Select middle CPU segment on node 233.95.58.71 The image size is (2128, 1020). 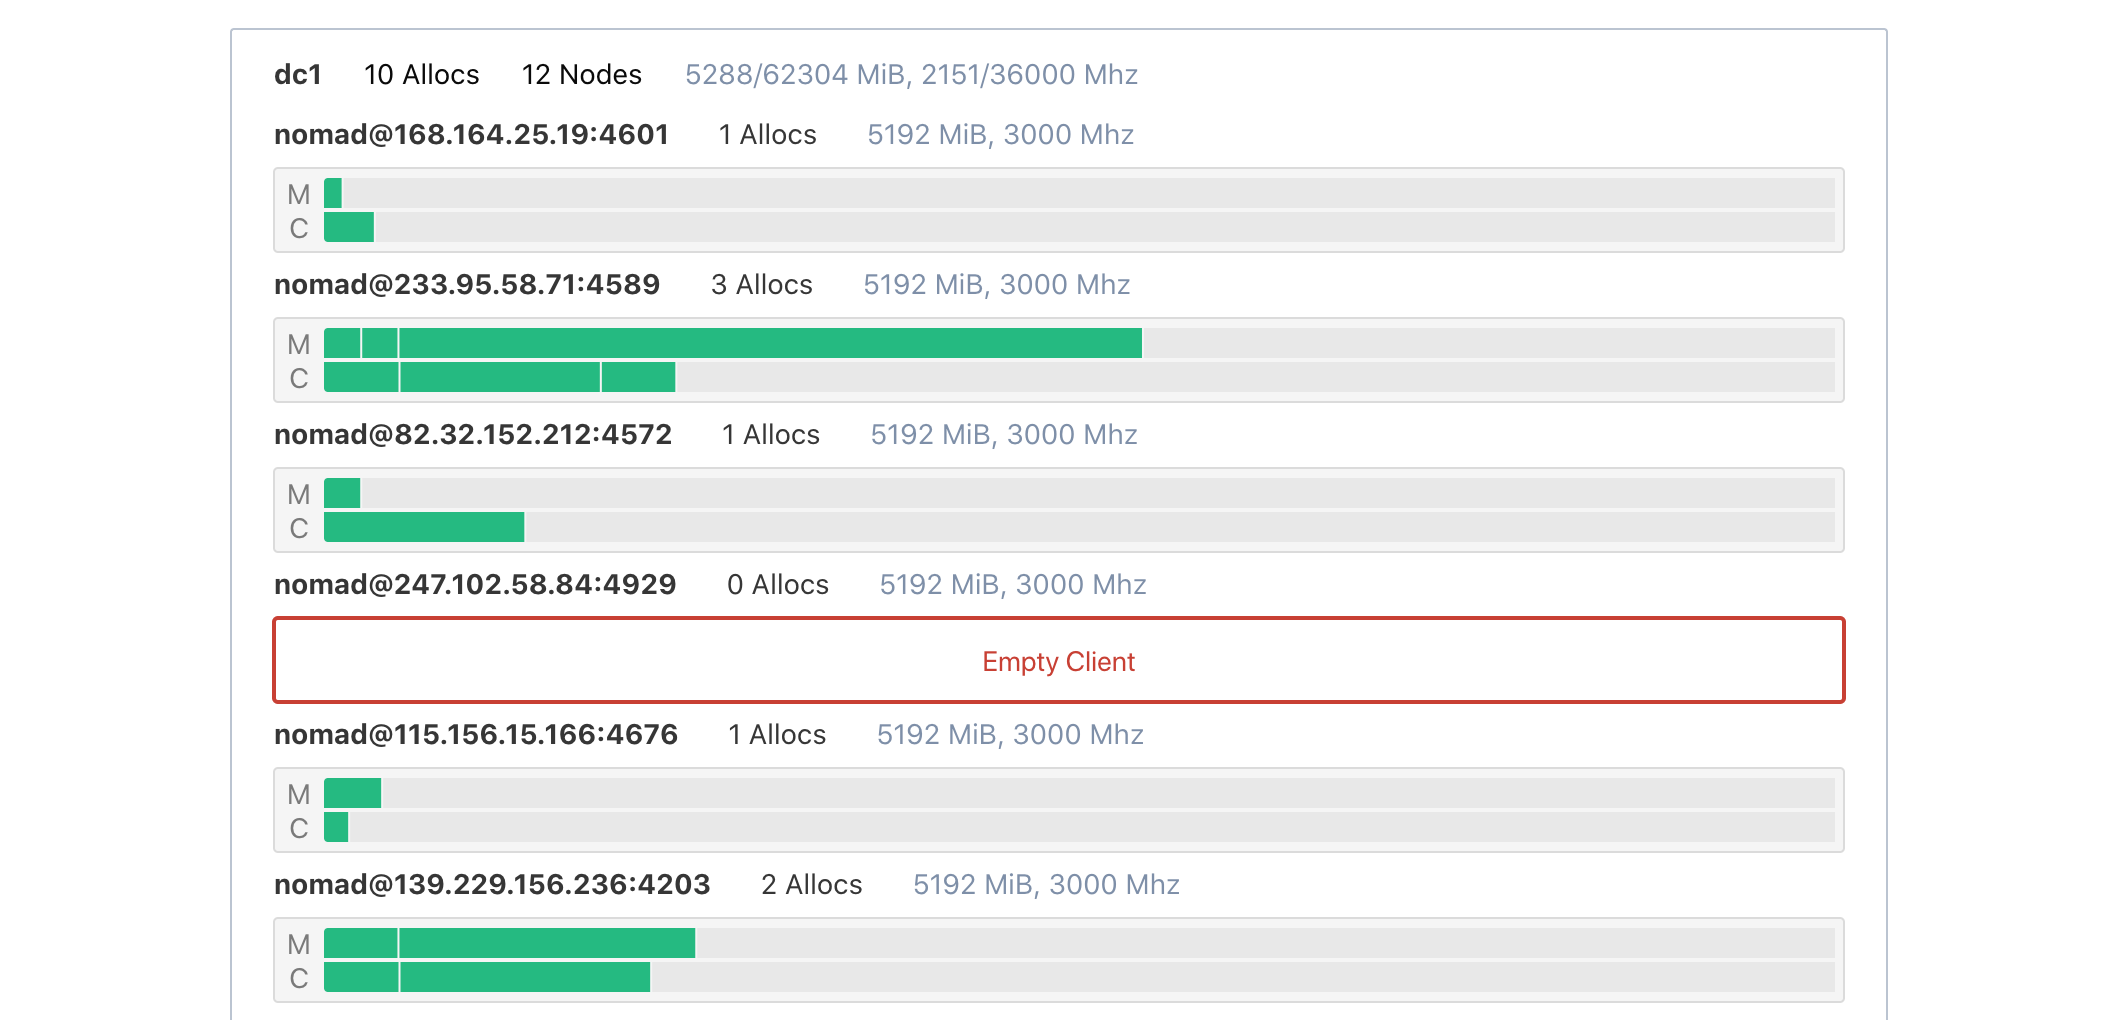500,377
